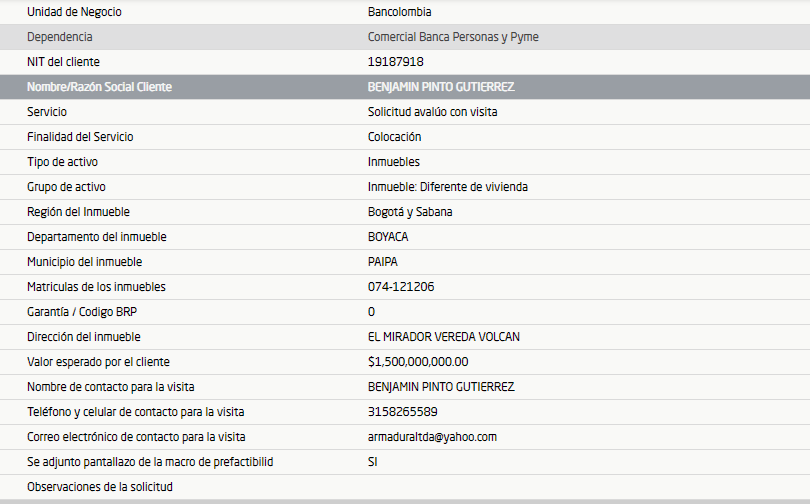Image resolution: width=810 pixels, height=504 pixels.
Task: Select property registration number 074-121206
Action: [x=401, y=287]
